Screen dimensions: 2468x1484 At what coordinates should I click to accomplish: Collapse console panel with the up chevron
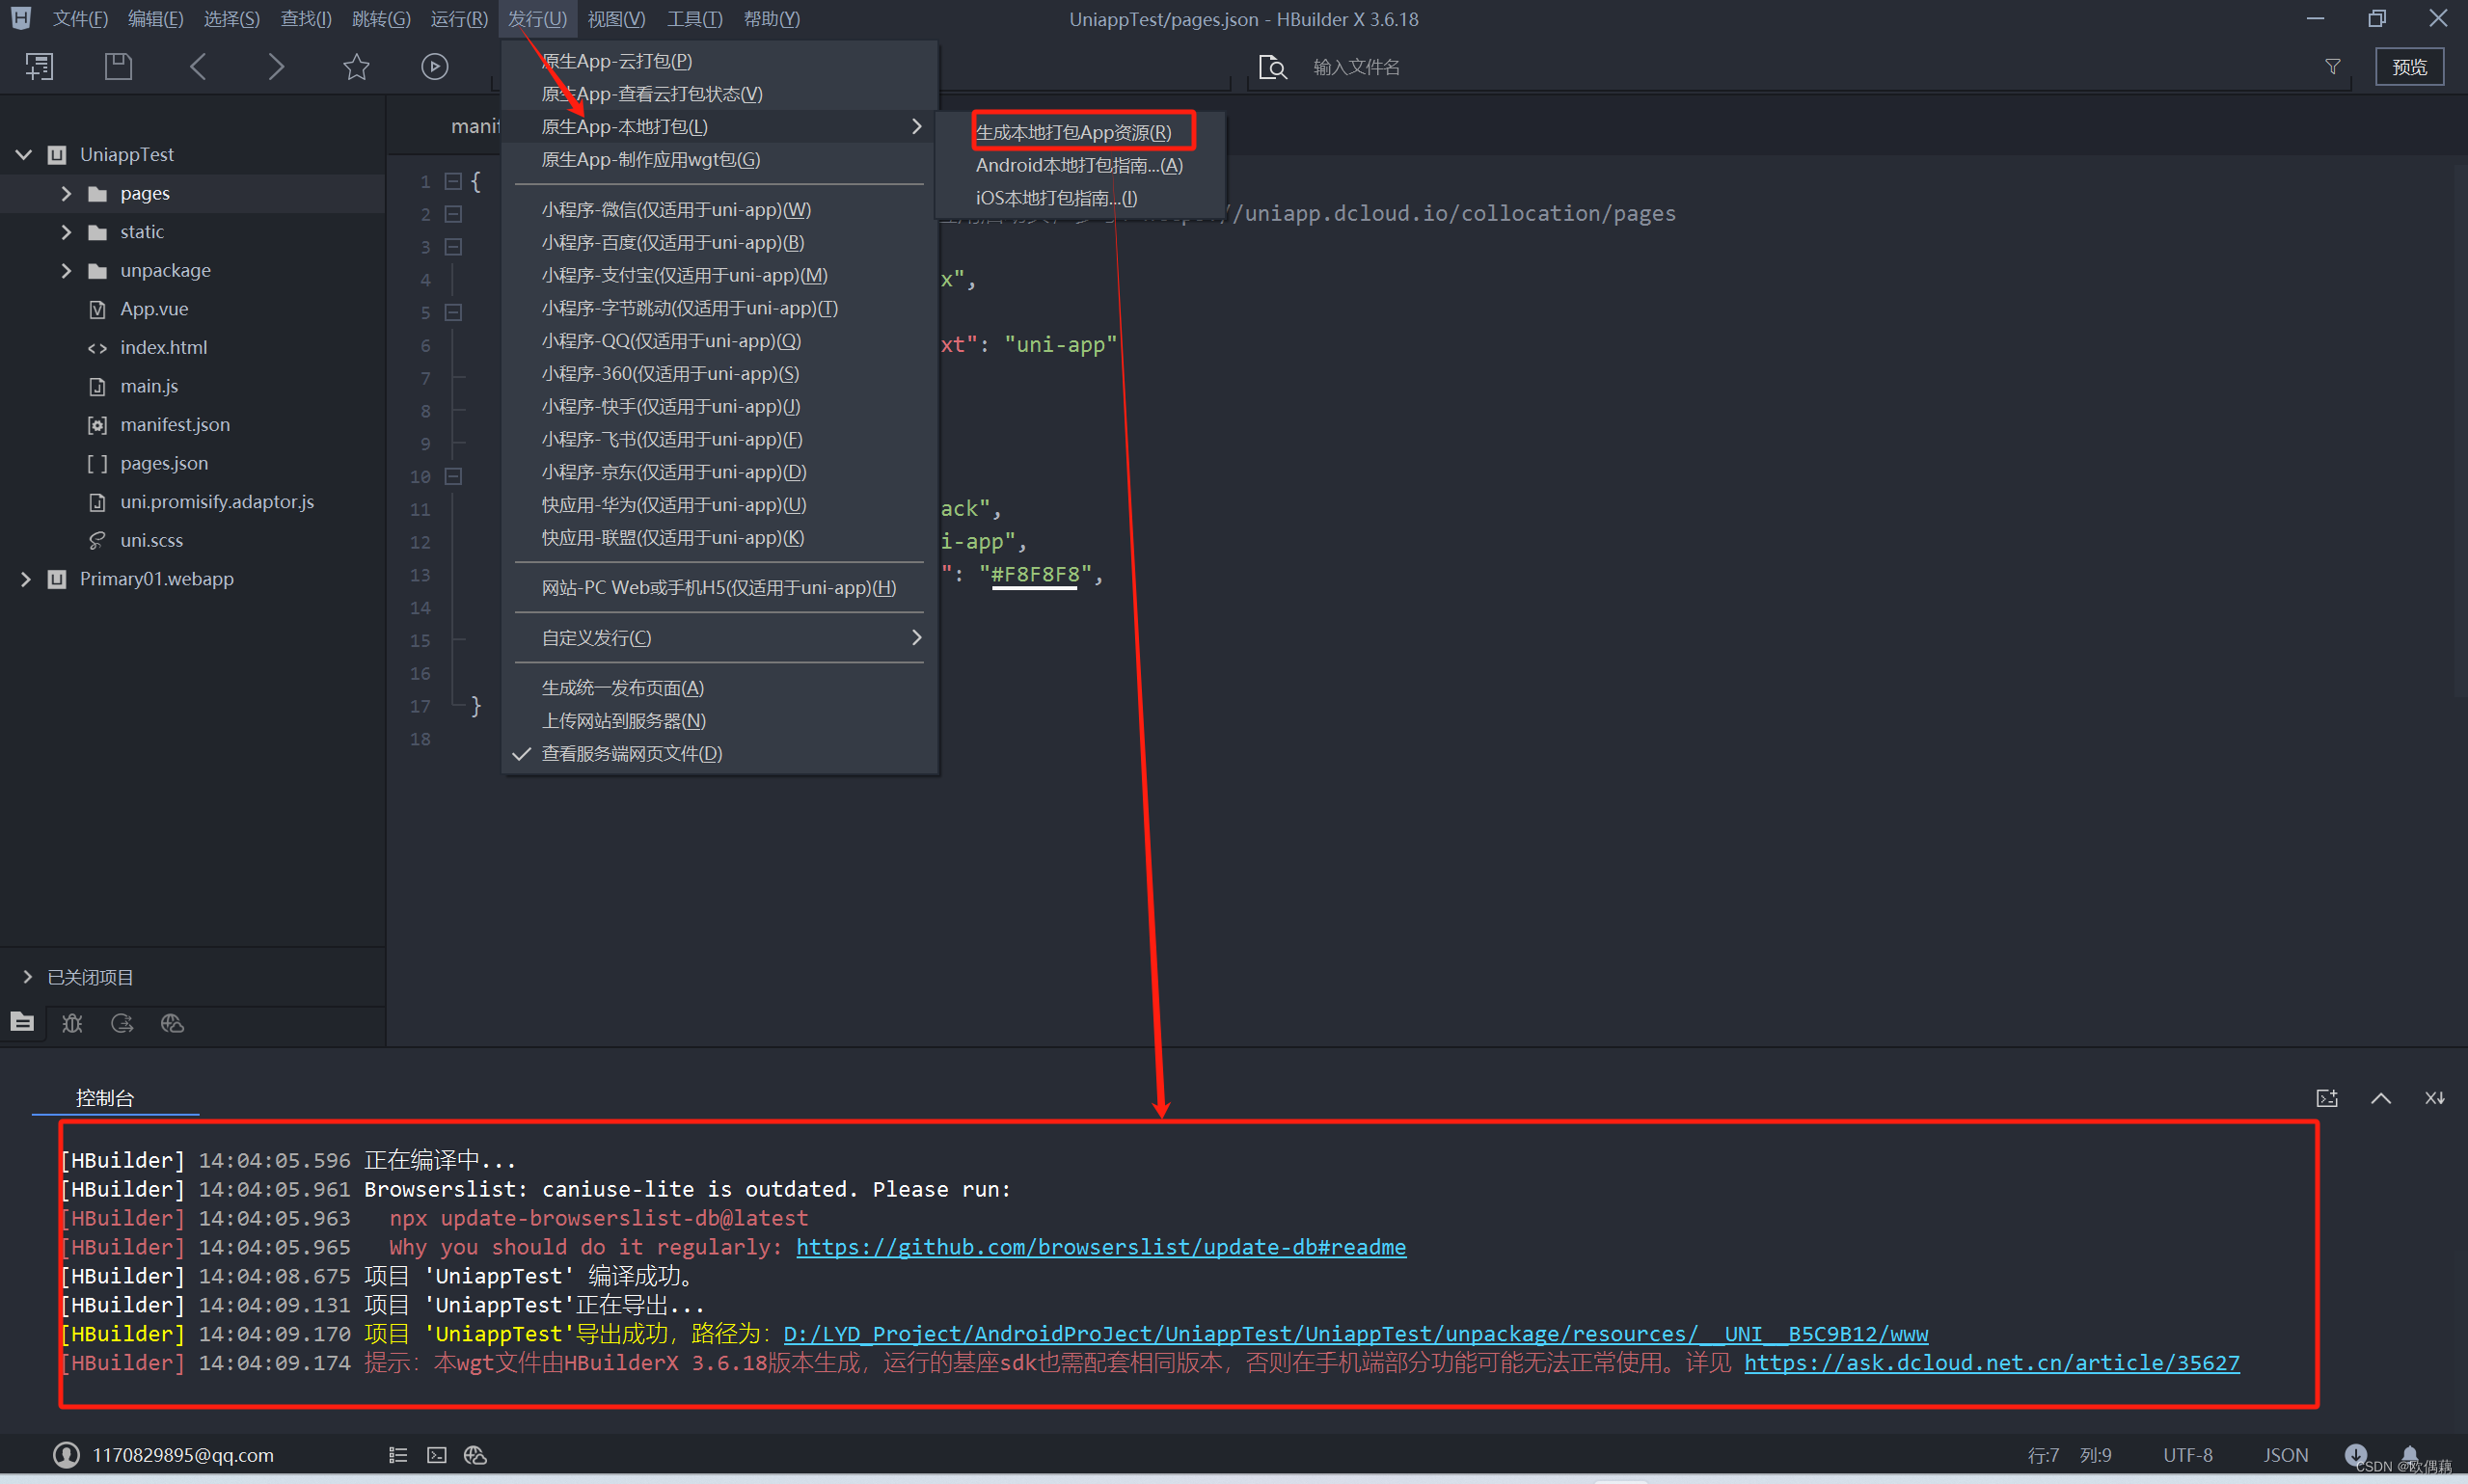pyautogui.click(x=2381, y=1097)
